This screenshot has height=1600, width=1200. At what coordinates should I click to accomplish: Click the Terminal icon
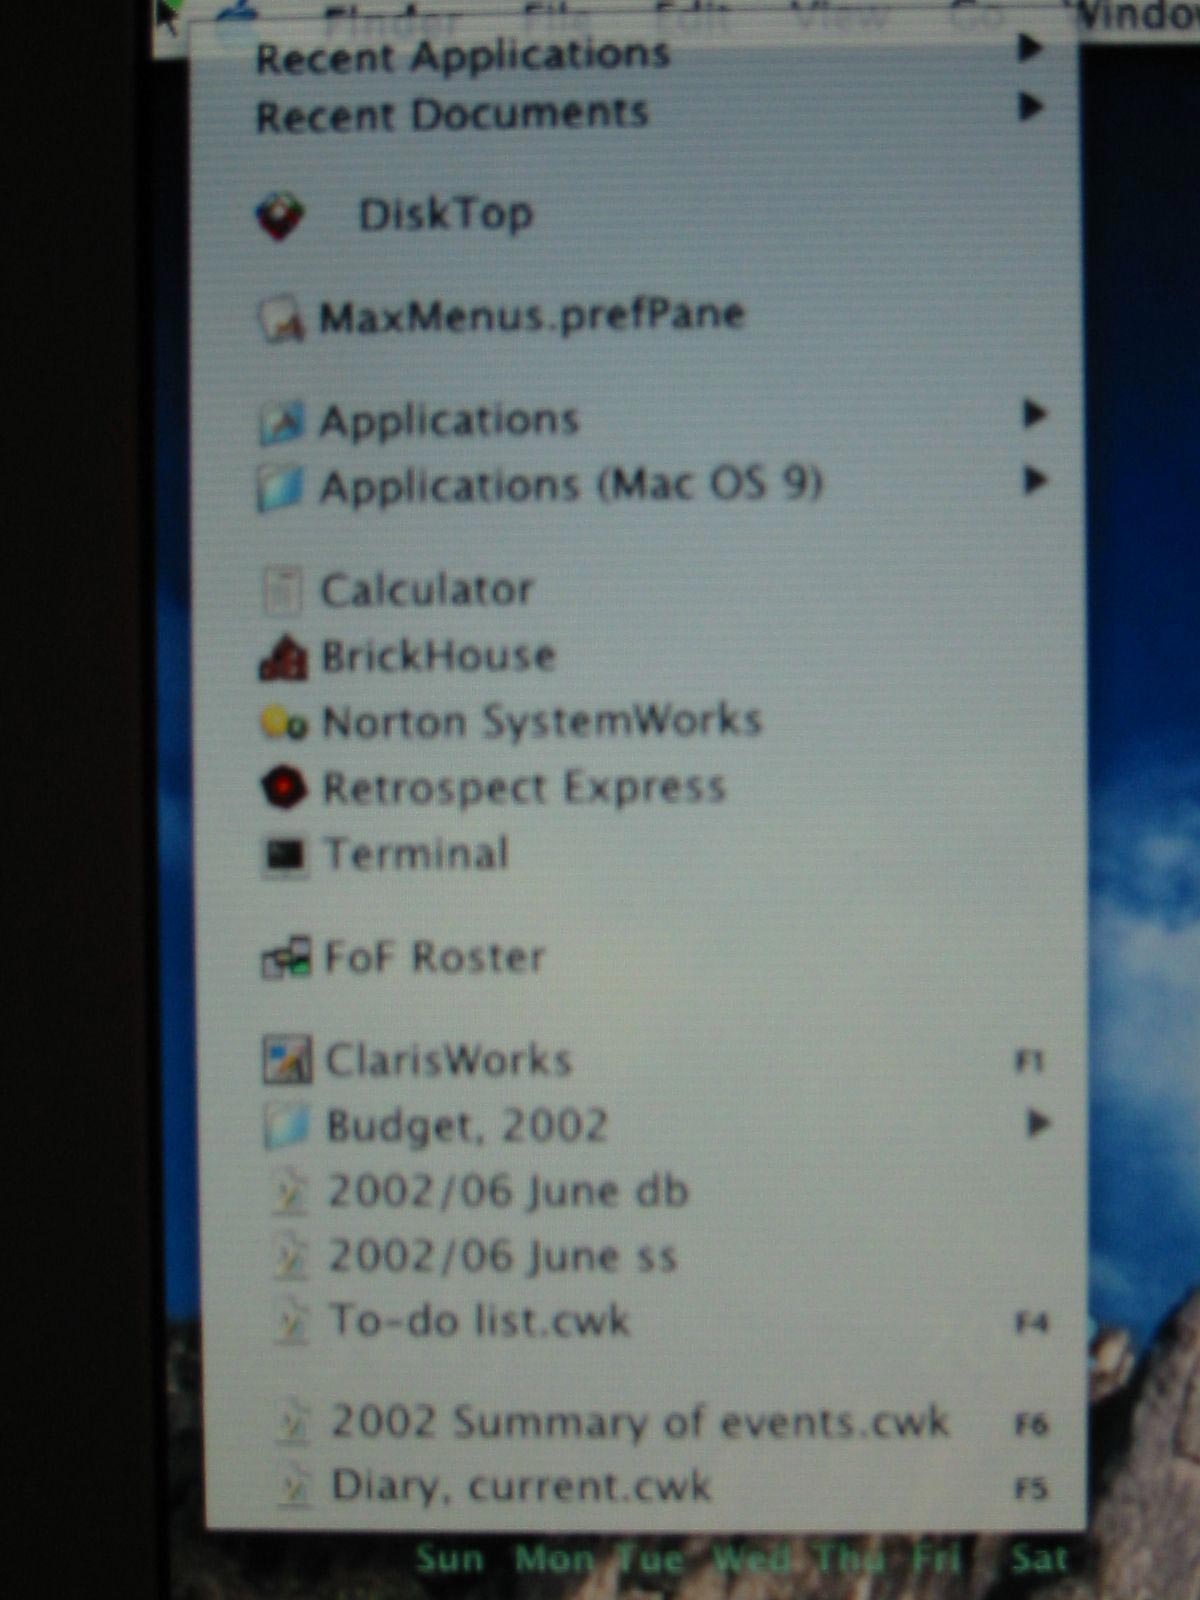coord(285,856)
